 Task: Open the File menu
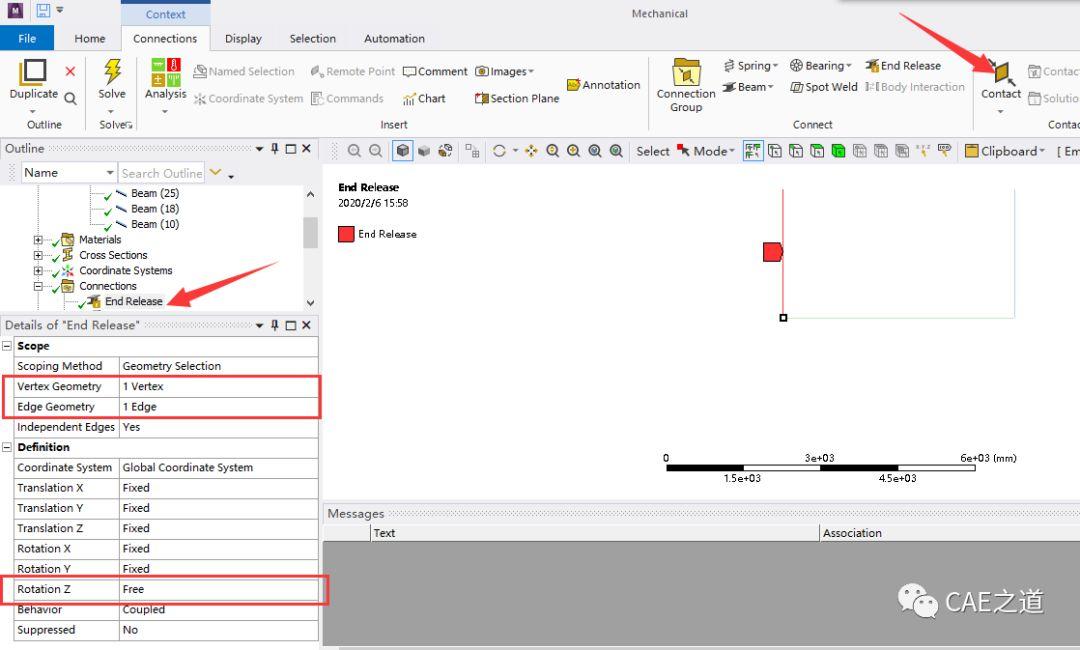click(27, 39)
